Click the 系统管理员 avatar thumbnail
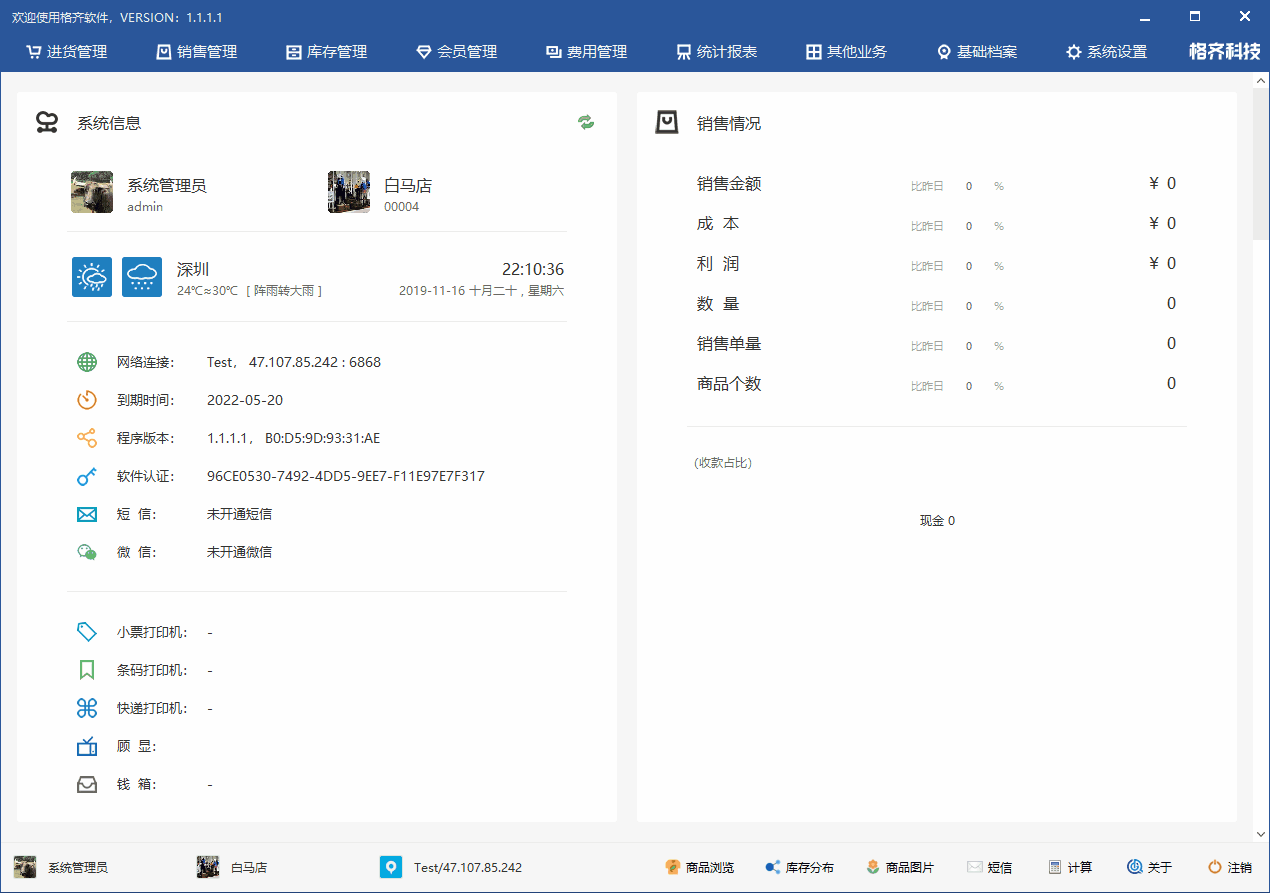This screenshot has height=893, width=1270. [92, 192]
